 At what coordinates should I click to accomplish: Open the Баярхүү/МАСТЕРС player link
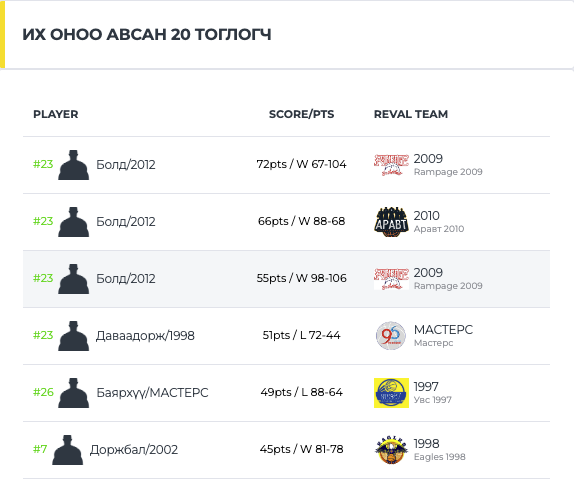point(152,393)
